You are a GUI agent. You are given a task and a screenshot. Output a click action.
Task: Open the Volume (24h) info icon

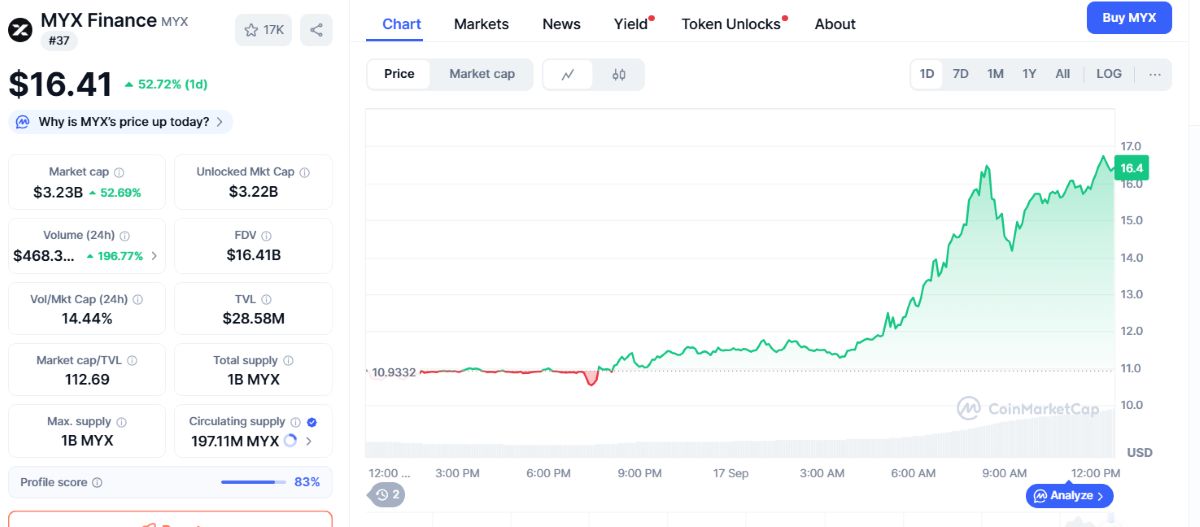pyautogui.click(x=125, y=236)
